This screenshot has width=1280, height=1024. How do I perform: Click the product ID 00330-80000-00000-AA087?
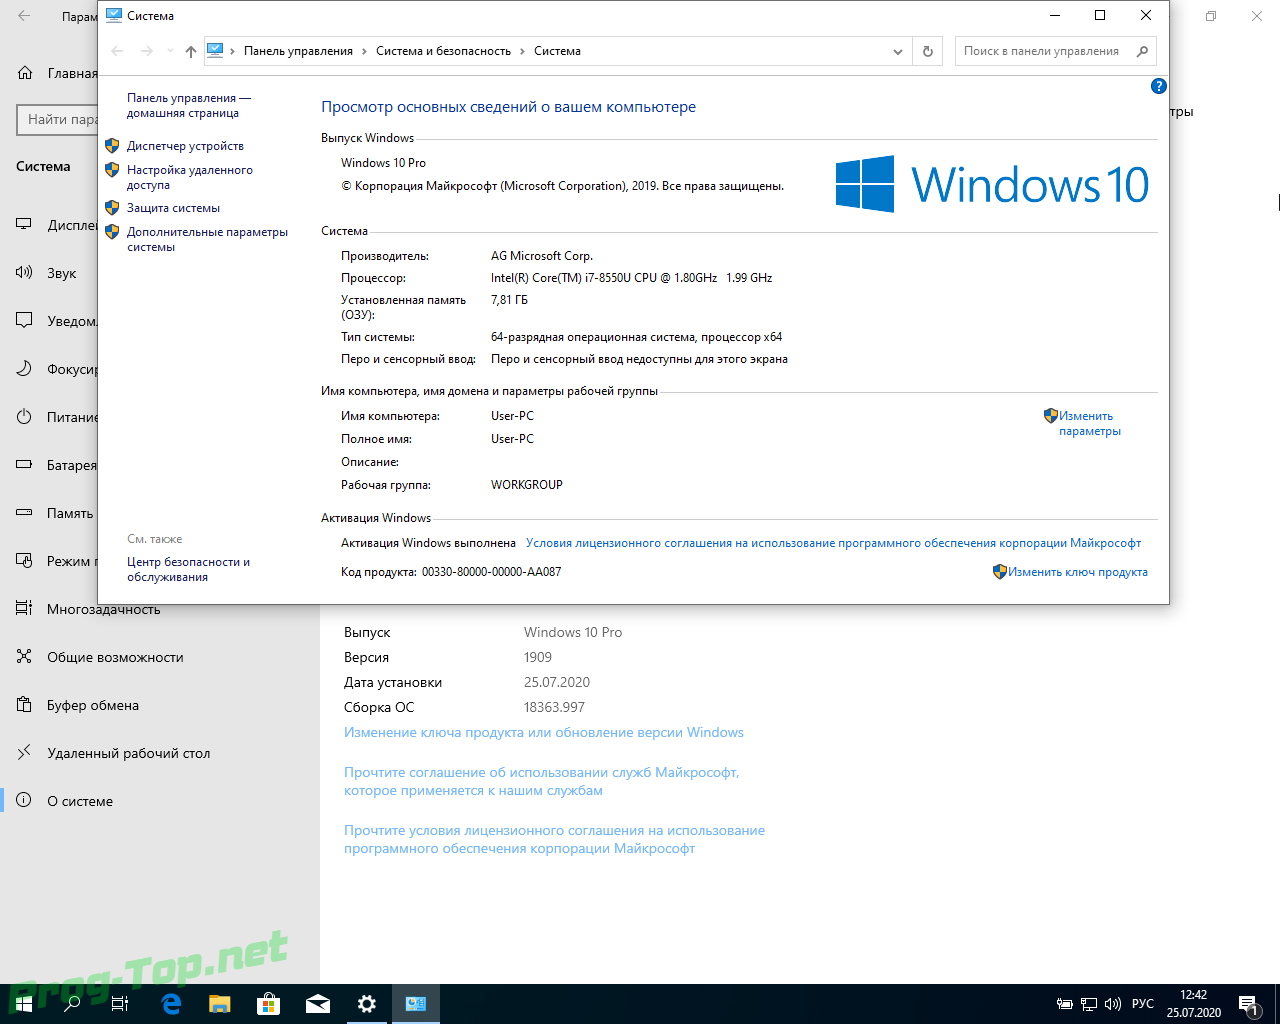point(491,572)
